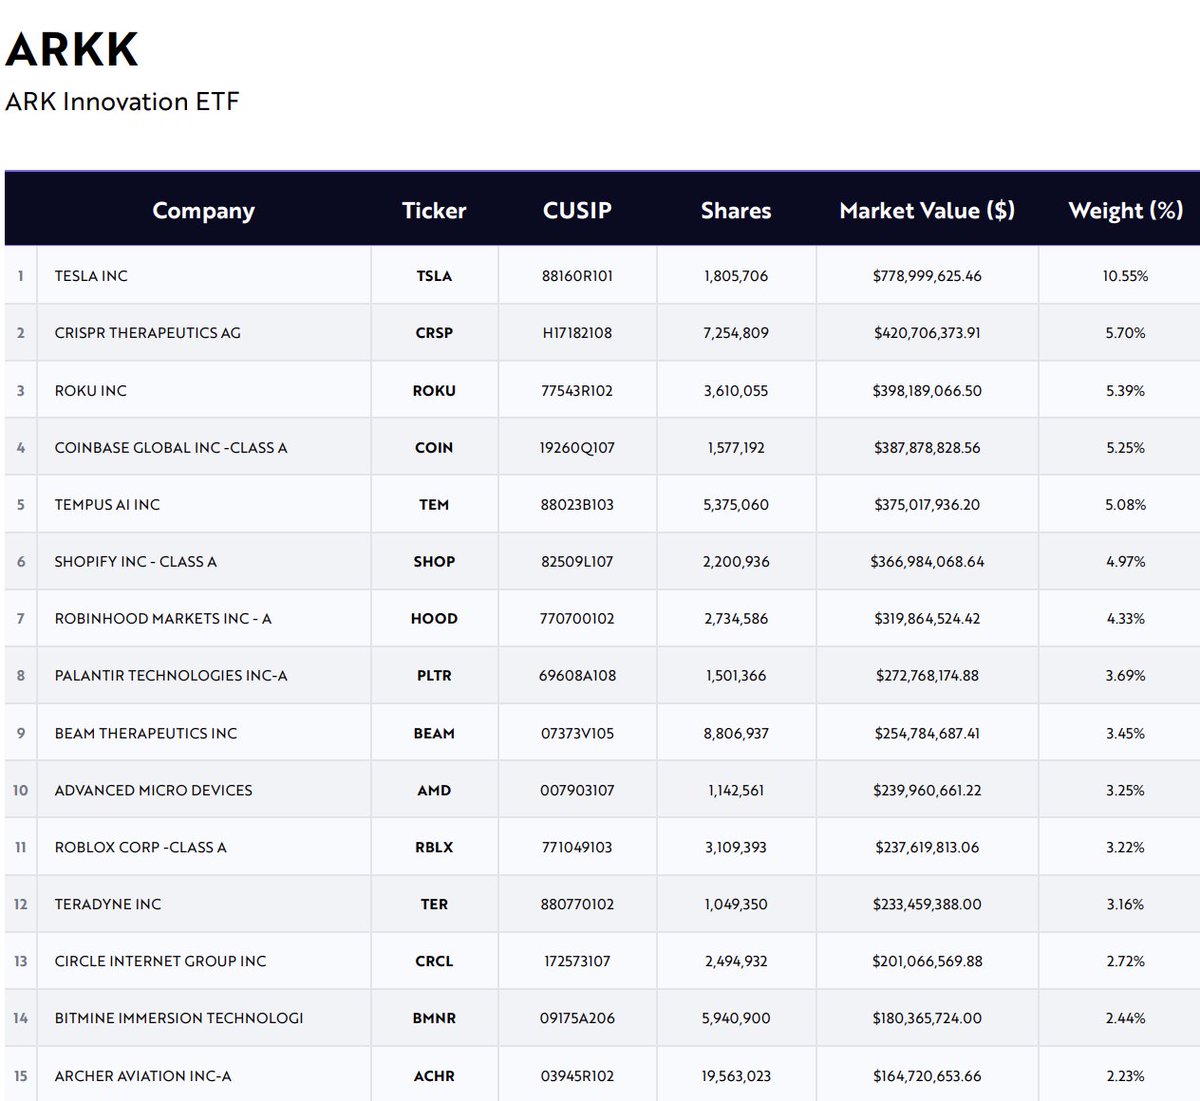Select the HOOD ticker cell
This screenshot has width=1200, height=1101.
pos(434,619)
